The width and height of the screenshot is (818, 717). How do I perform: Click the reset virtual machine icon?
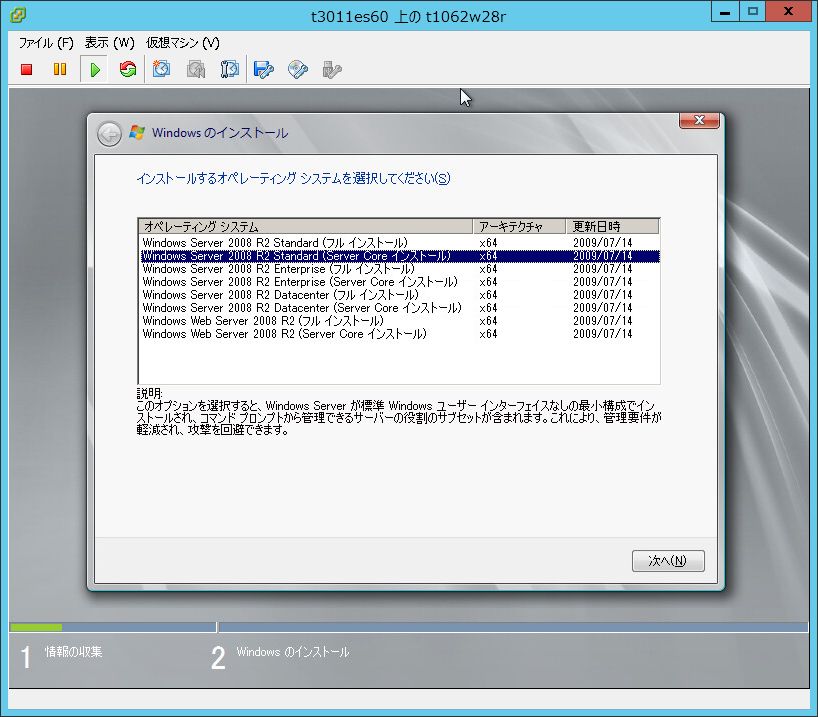pos(127,69)
